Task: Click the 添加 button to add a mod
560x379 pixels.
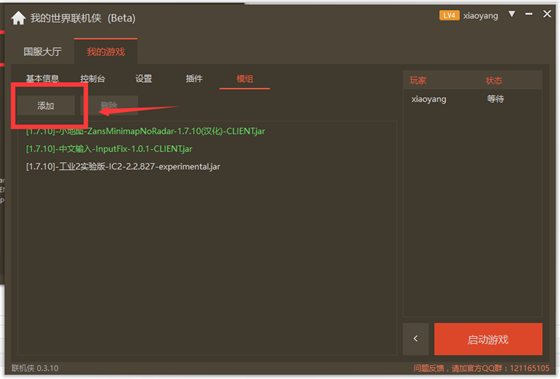Action: pos(46,105)
